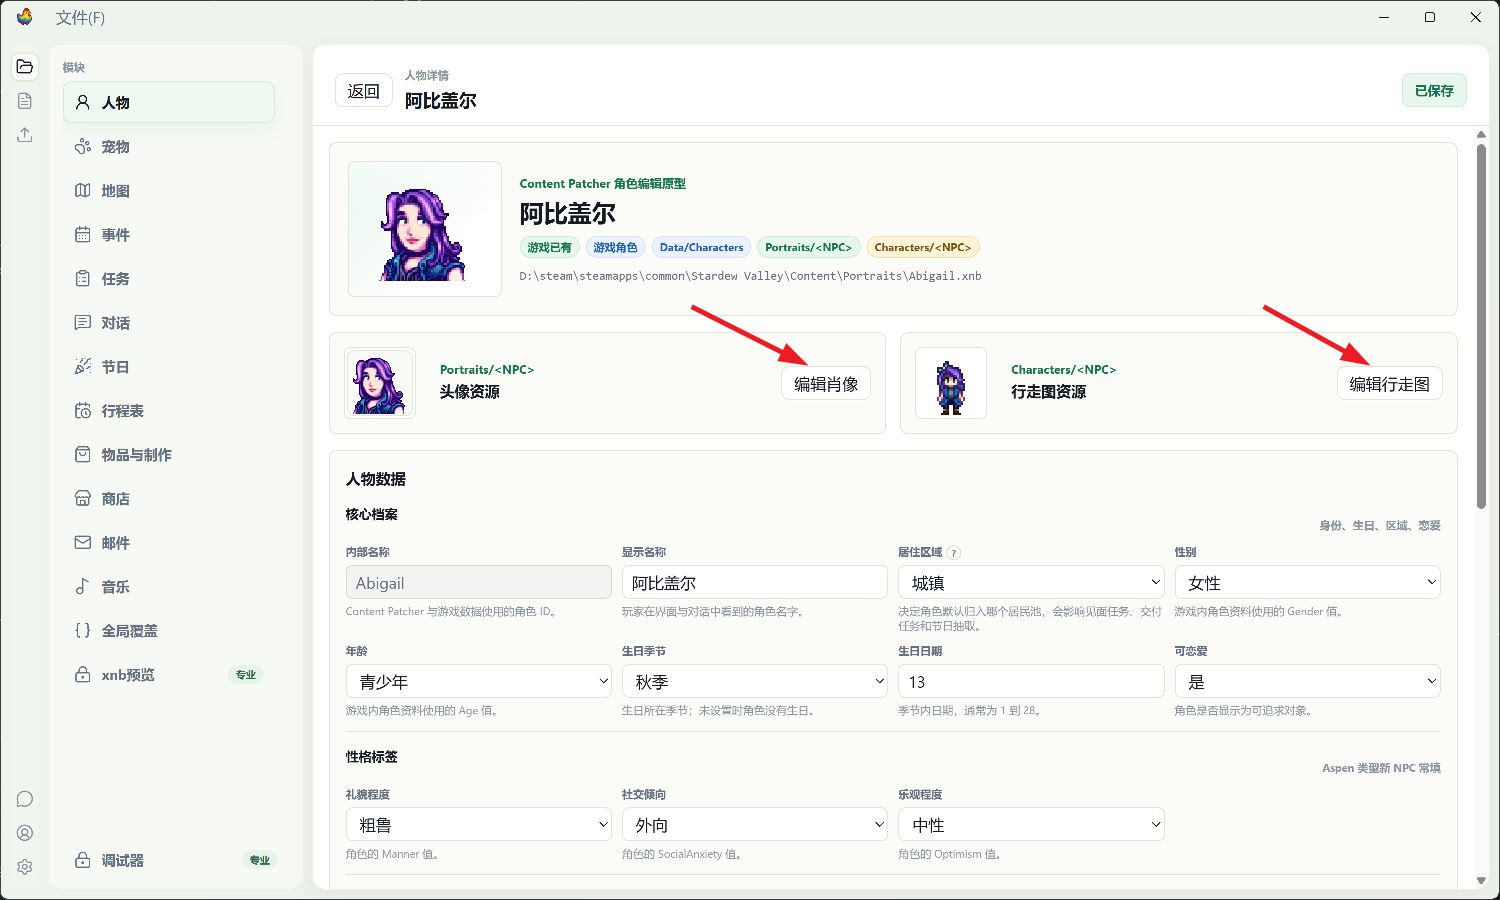Click the 人物数据 section heading

pos(376,479)
